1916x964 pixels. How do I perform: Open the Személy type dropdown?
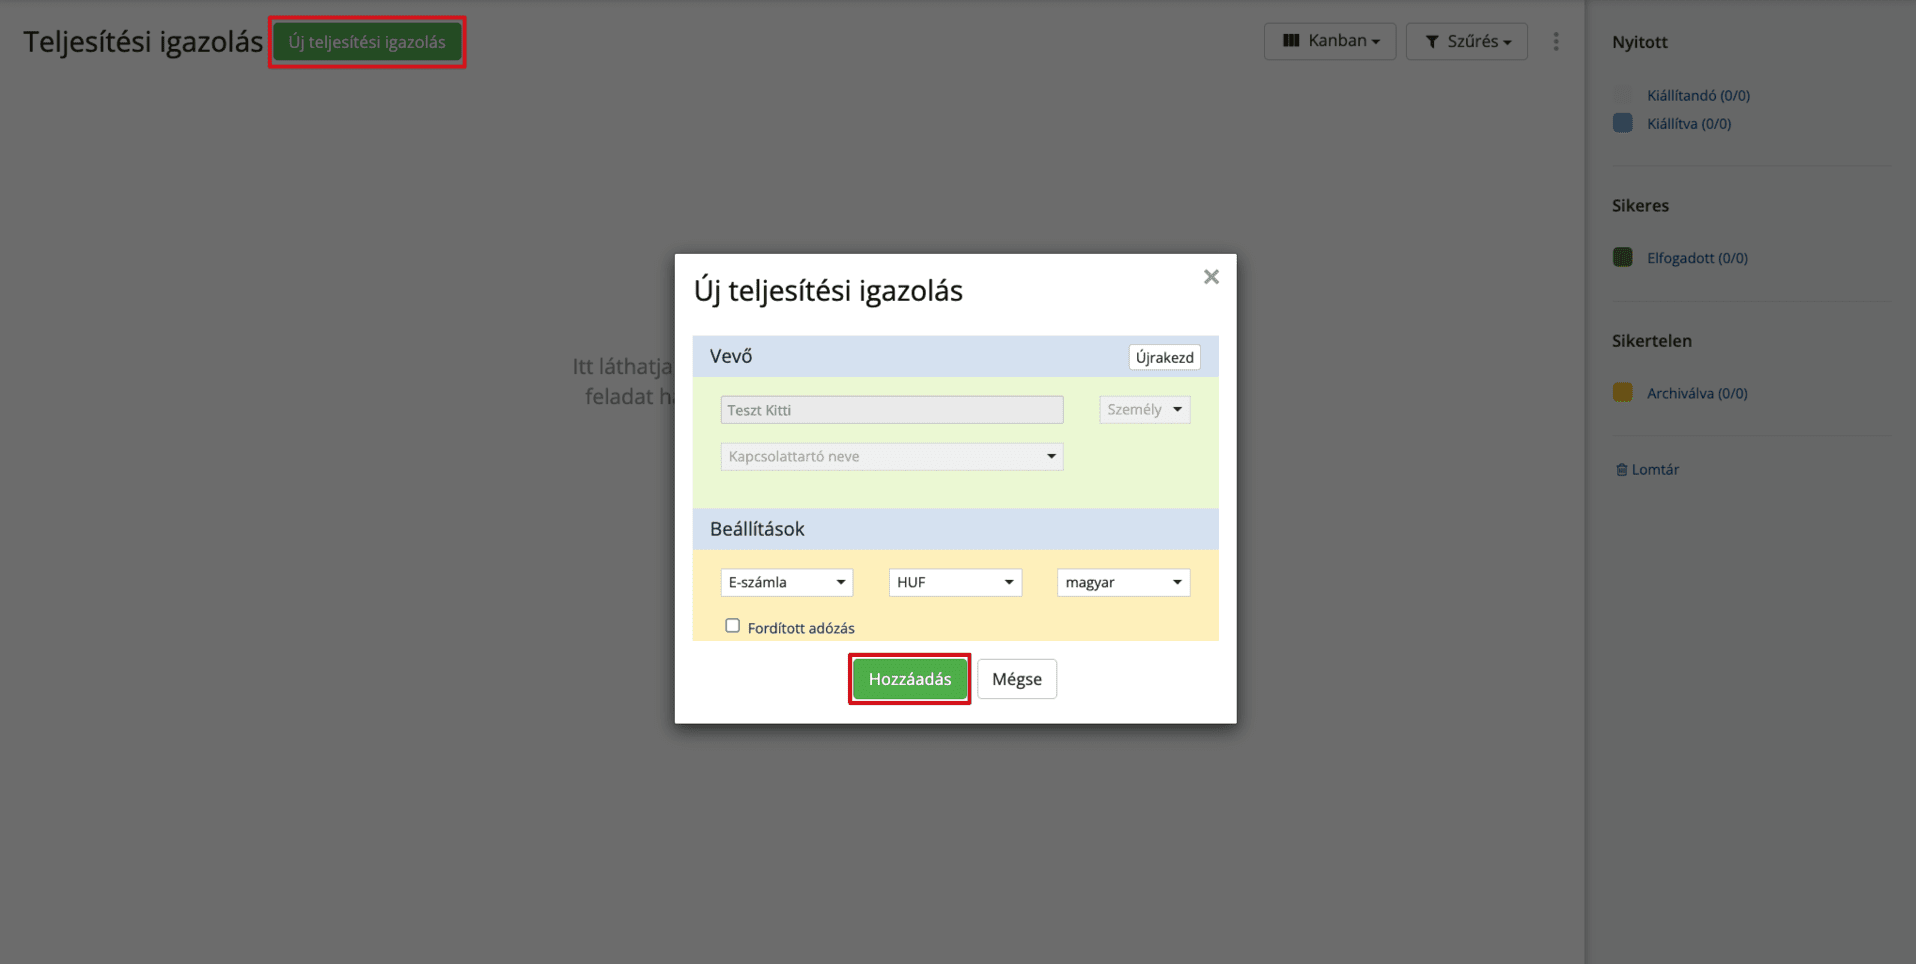coord(1144,410)
